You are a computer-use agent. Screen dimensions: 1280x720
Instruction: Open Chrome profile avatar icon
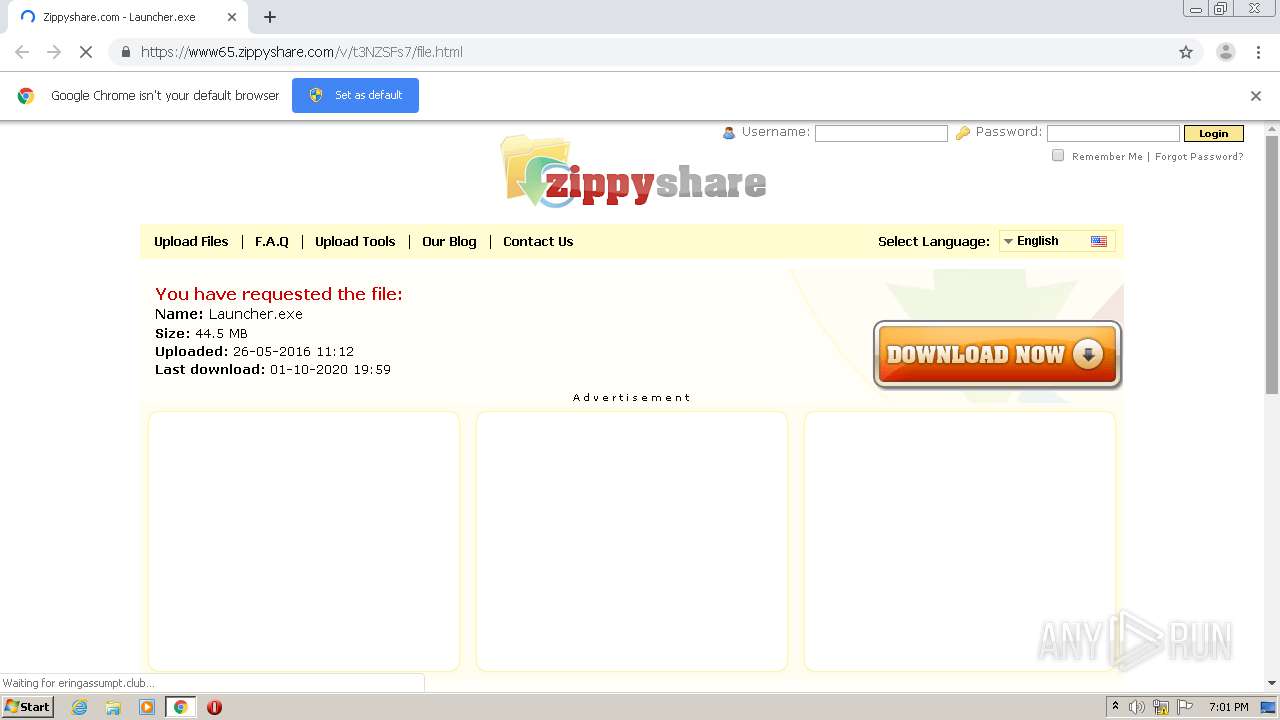pyautogui.click(x=1225, y=52)
